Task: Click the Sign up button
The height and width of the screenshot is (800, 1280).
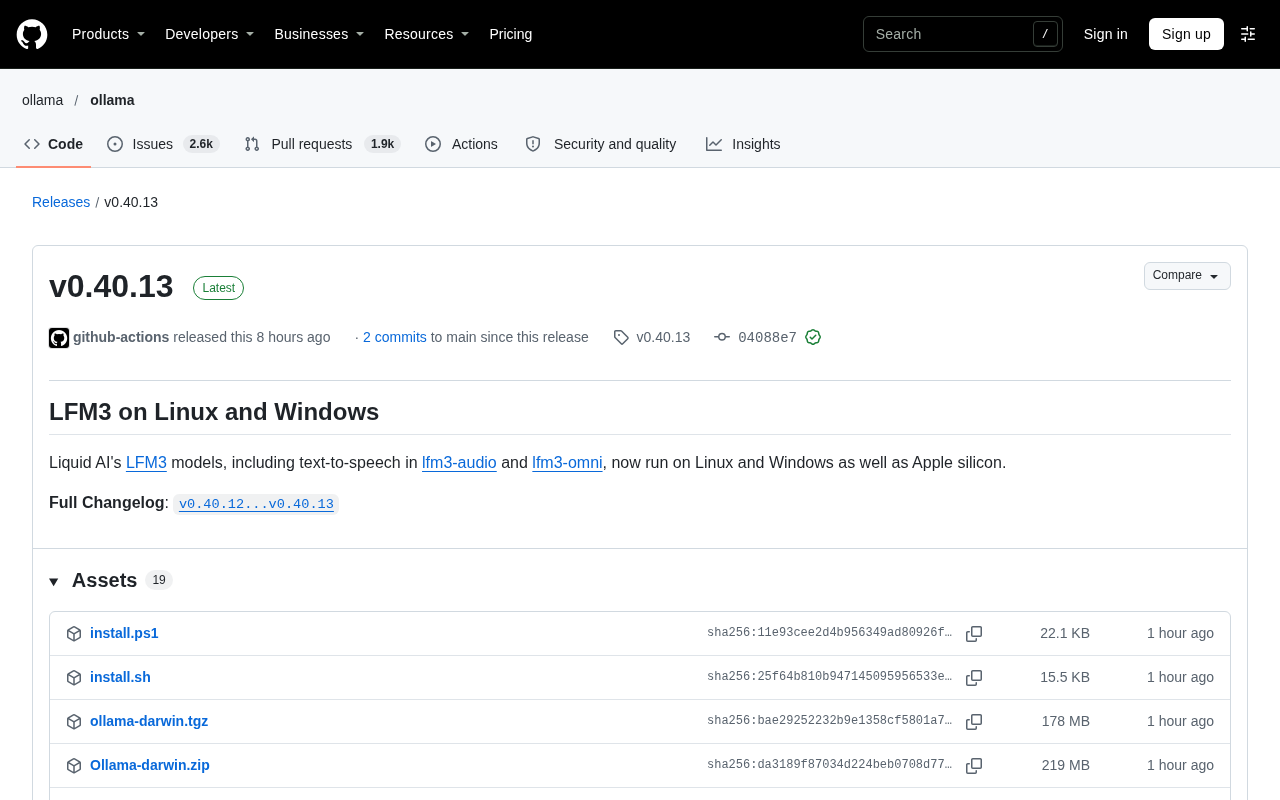Action: coord(1186,34)
